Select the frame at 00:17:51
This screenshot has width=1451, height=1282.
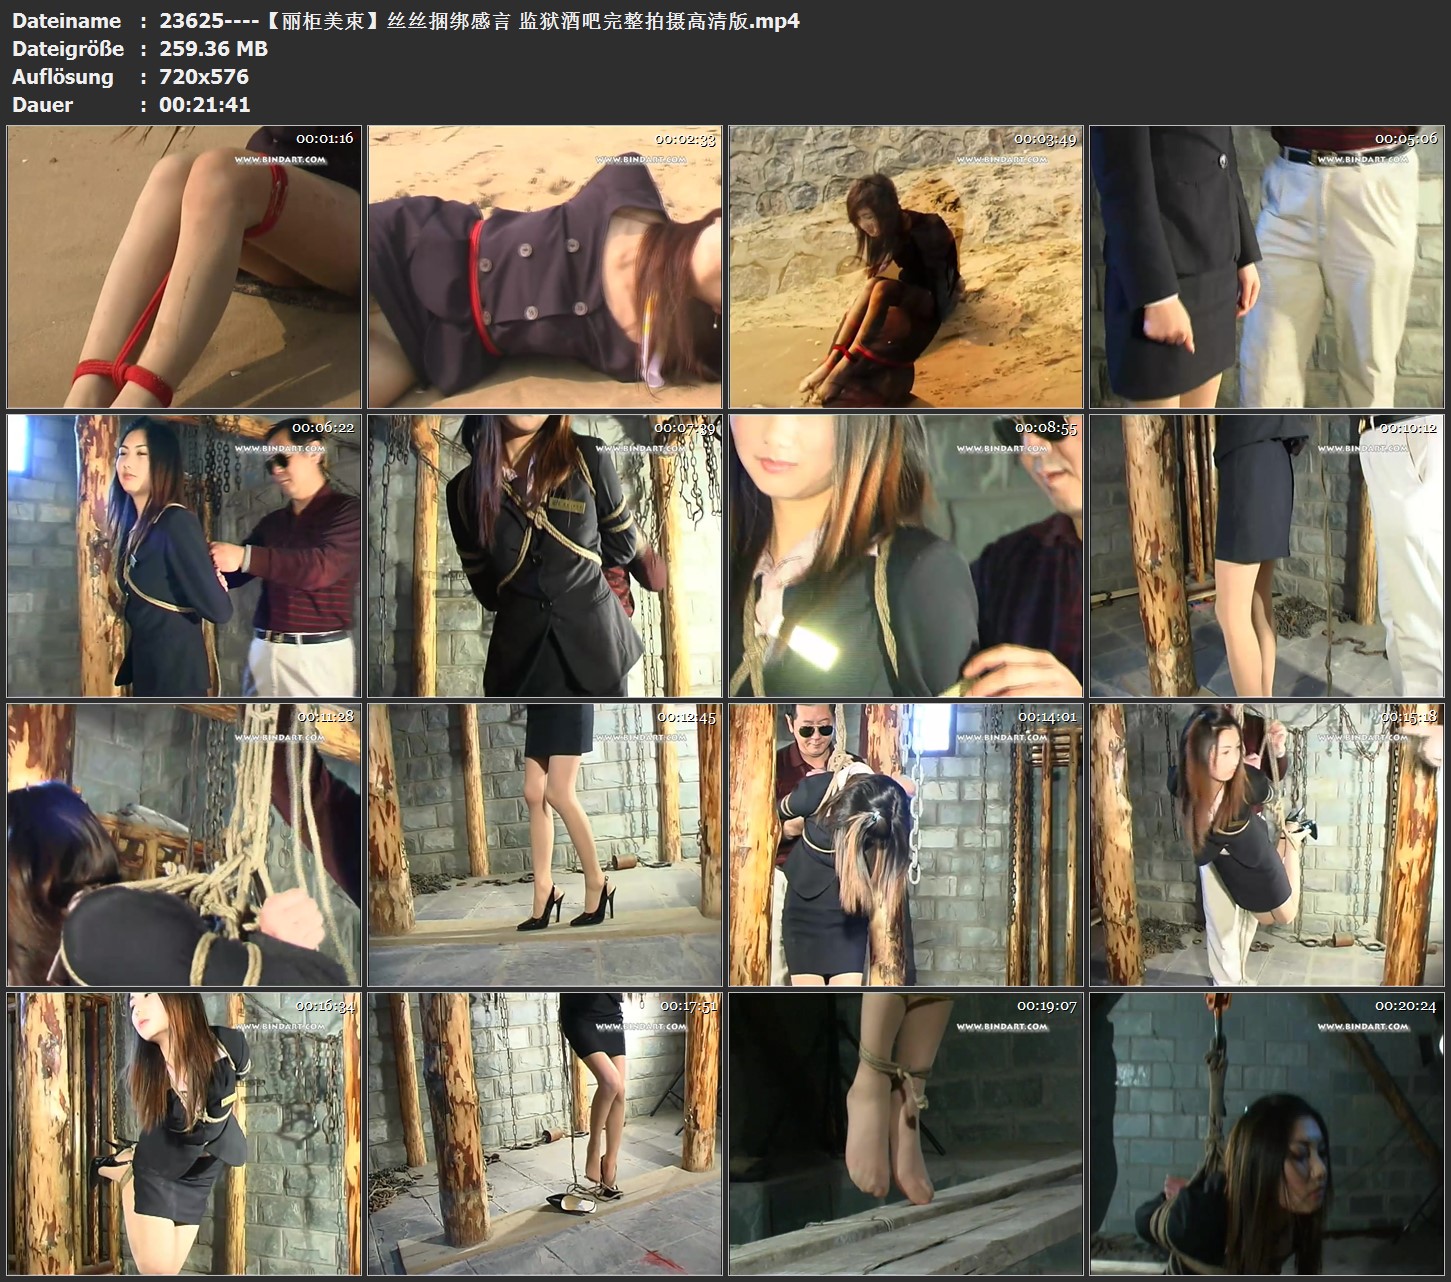coord(545,1134)
